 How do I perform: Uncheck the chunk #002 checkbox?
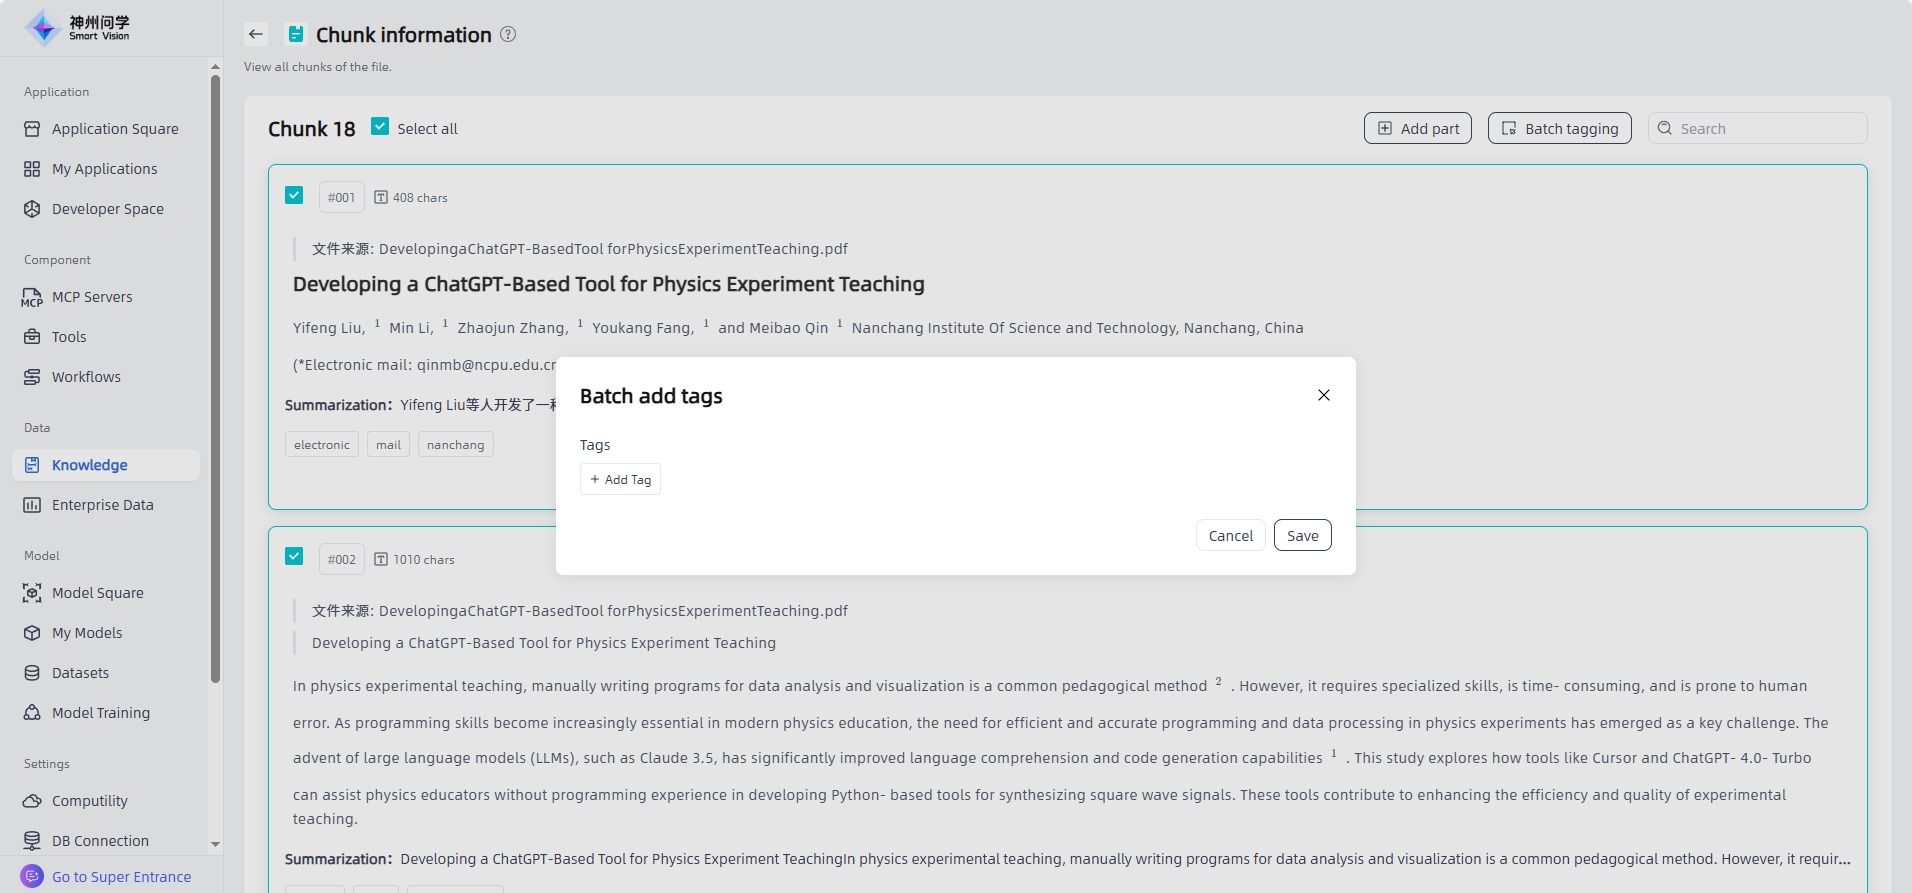[x=294, y=556]
